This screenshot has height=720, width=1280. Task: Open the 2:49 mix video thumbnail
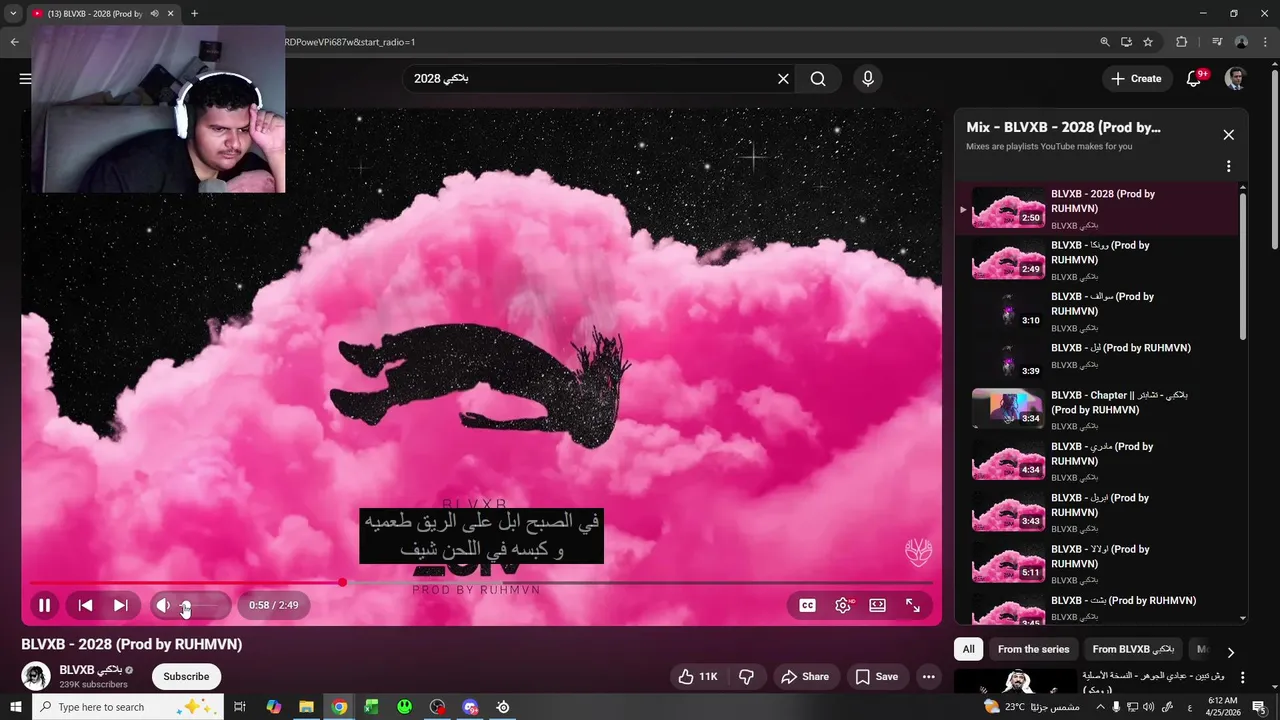click(x=1008, y=260)
